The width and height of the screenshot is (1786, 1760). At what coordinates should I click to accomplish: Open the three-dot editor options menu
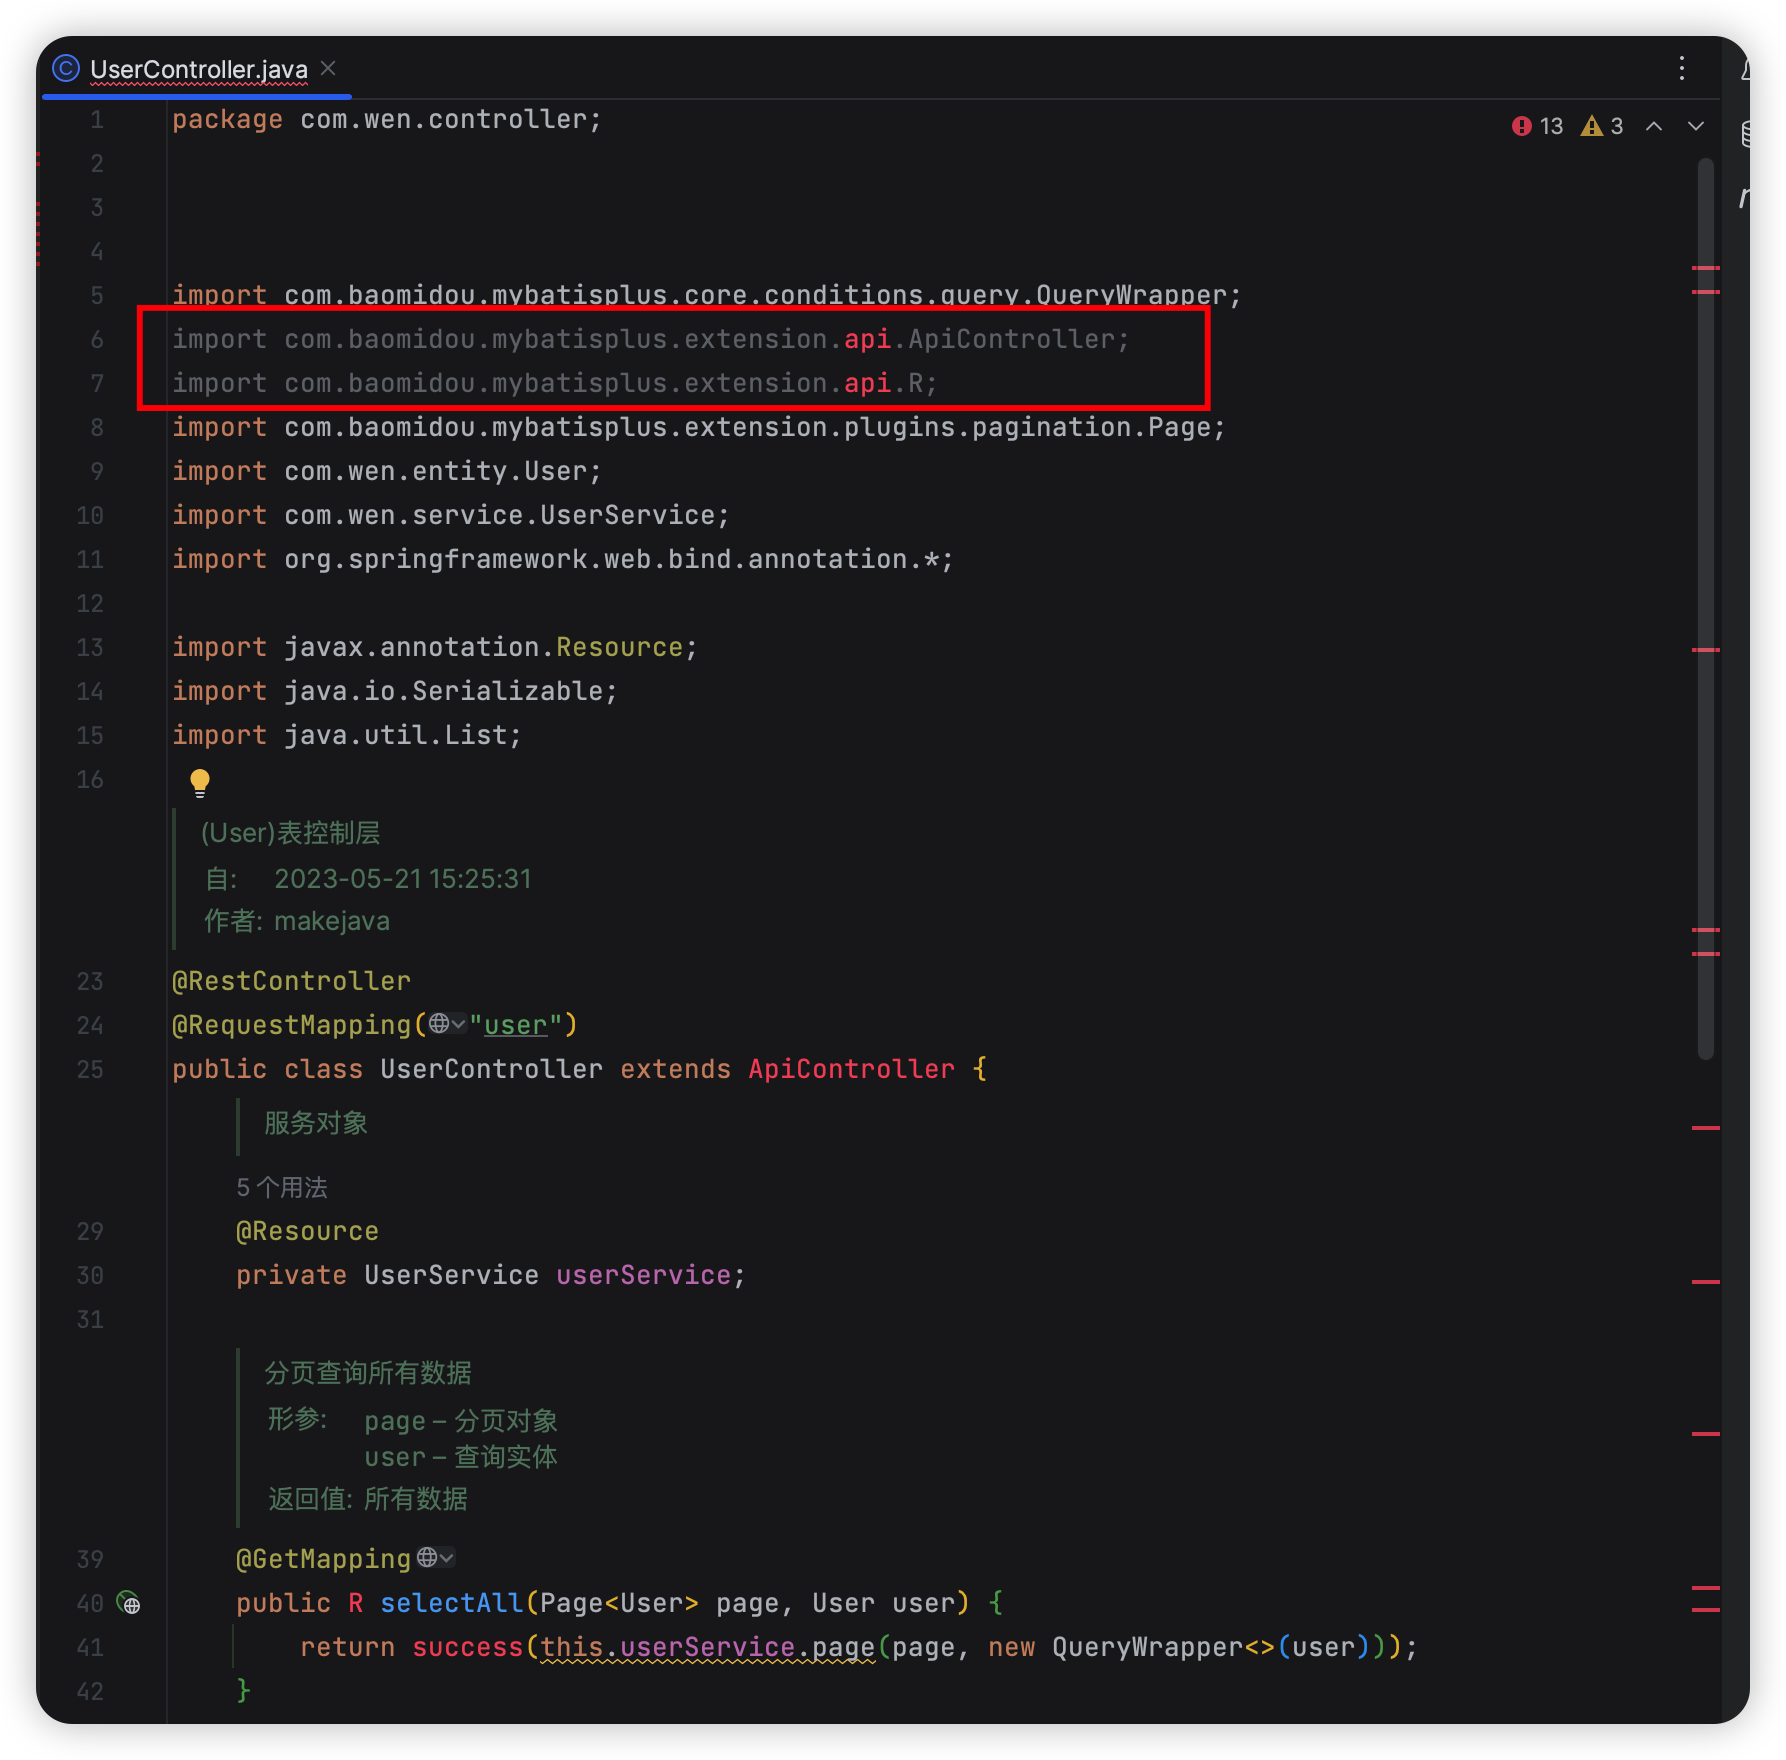pos(1682,69)
